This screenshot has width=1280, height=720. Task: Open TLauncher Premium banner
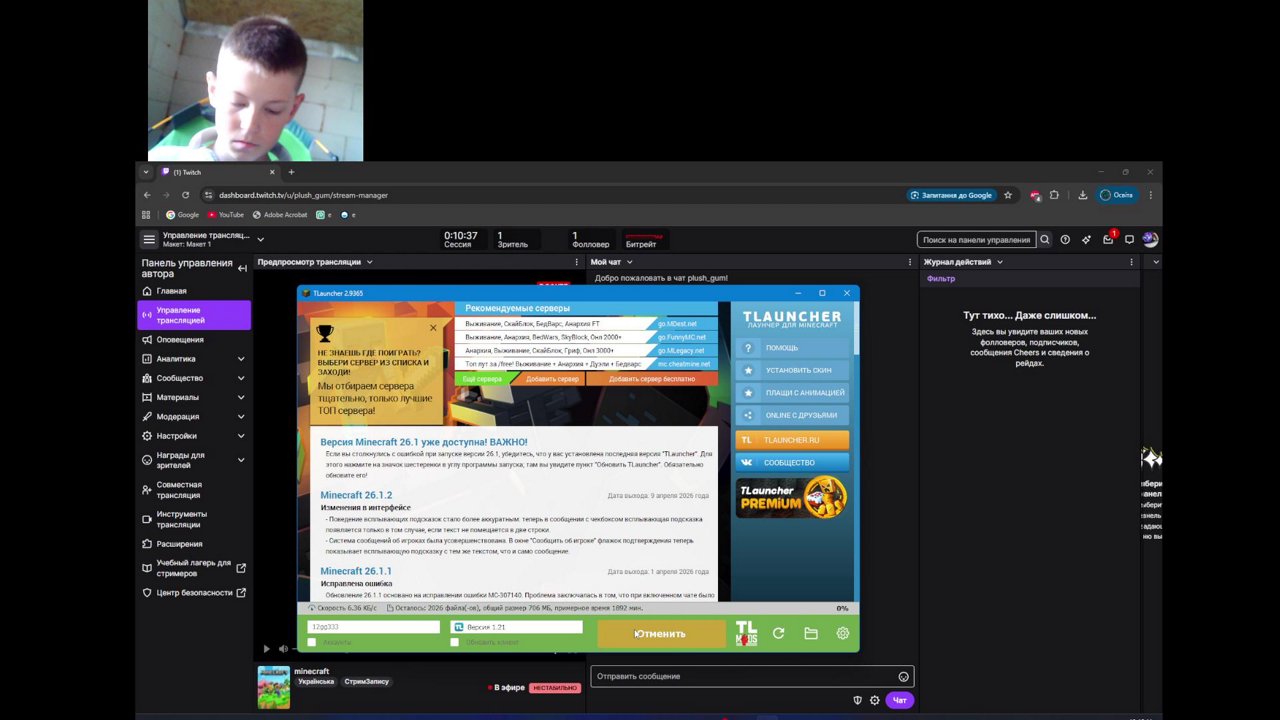click(x=792, y=499)
